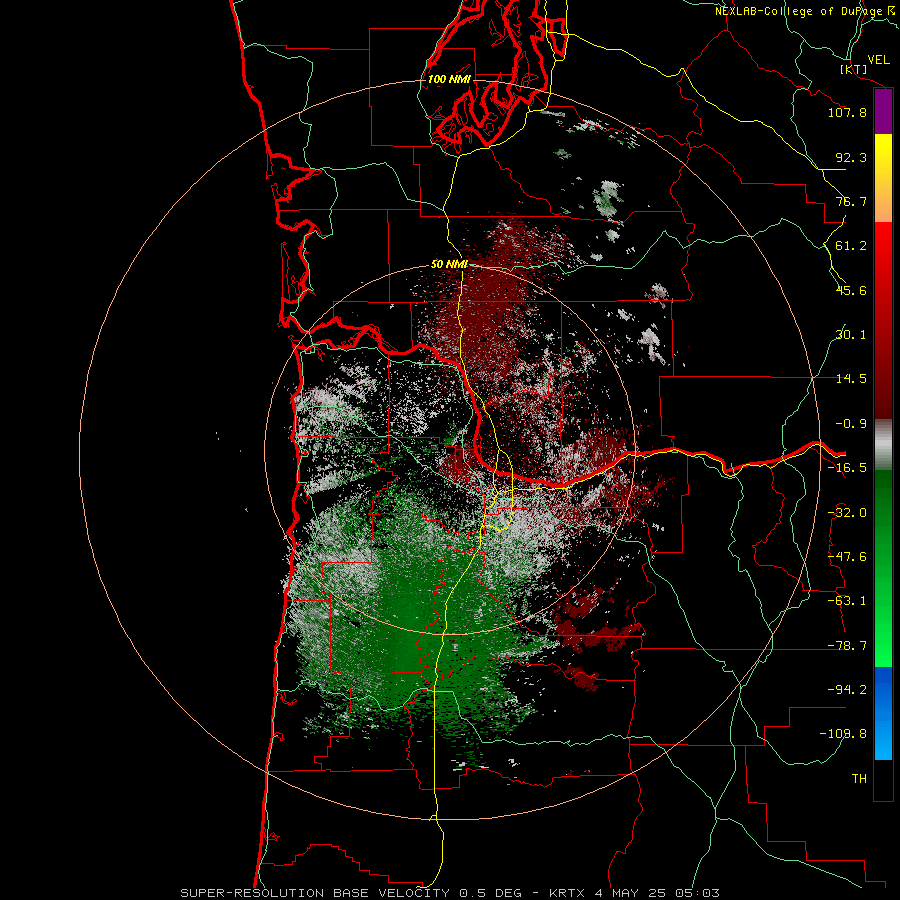900x900 pixels.
Task: Select the blue segment of velocity scale
Action: tap(883, 713)
